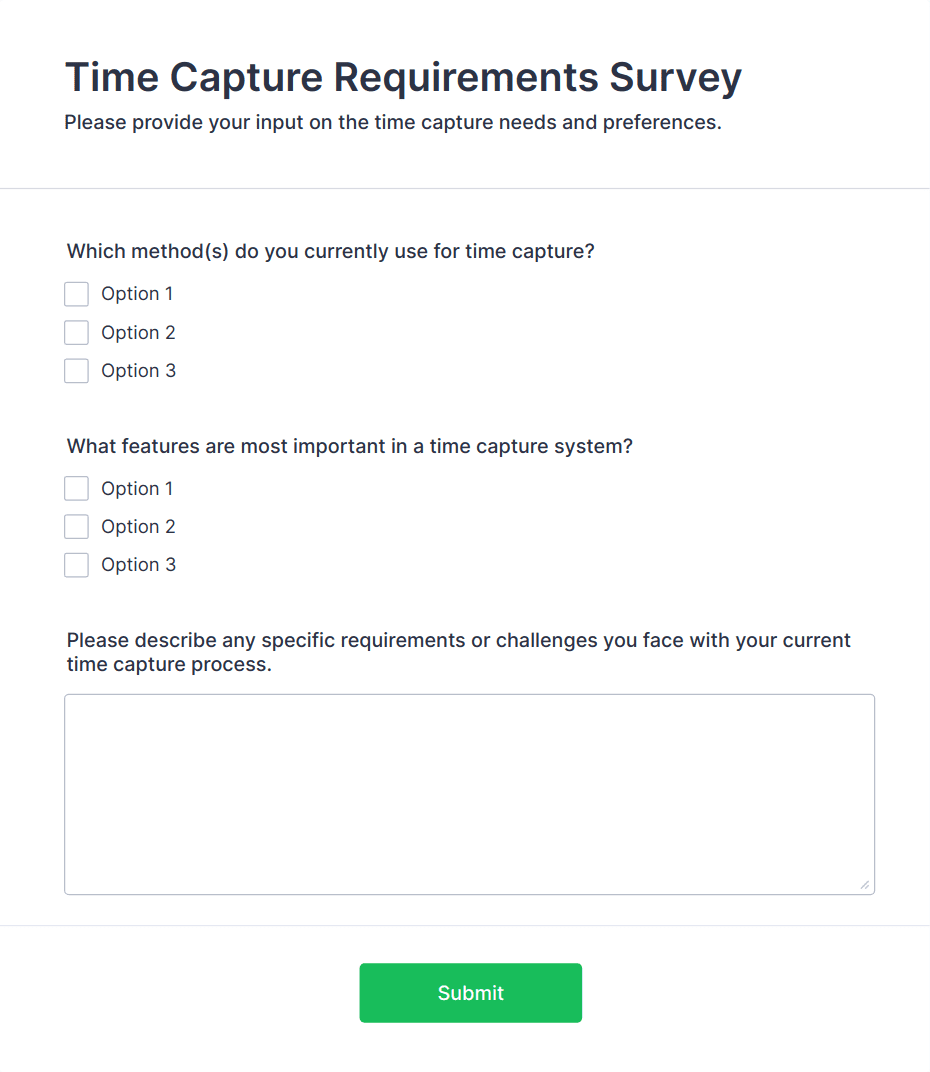This screenshot has height=1072, width=930.
Task: Tick Option 1 checkbox for important features
Action: [x=77, y=489]
